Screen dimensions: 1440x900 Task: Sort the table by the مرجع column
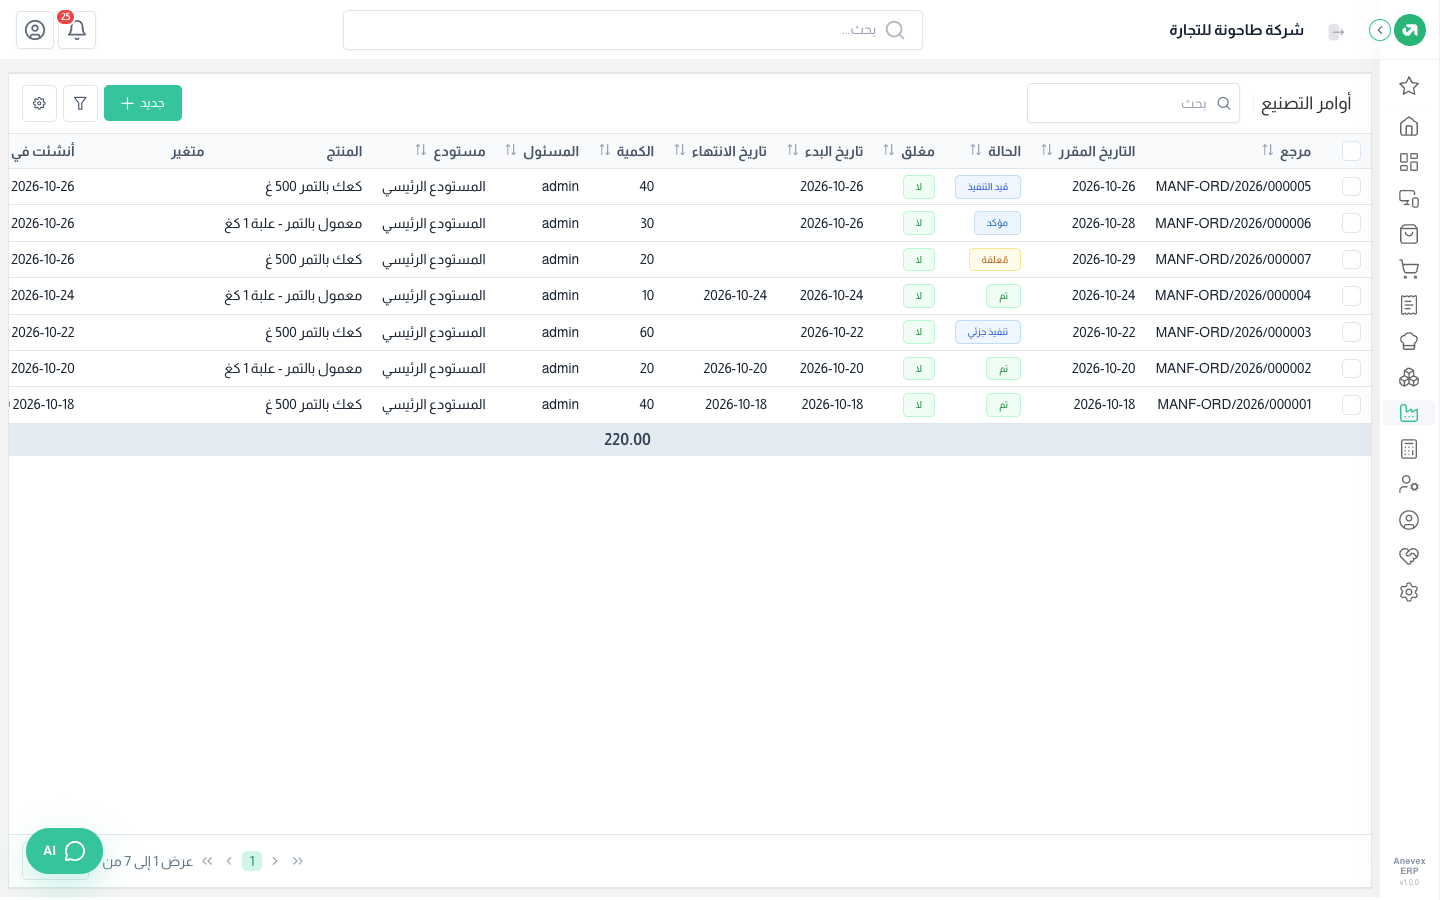1268,150
